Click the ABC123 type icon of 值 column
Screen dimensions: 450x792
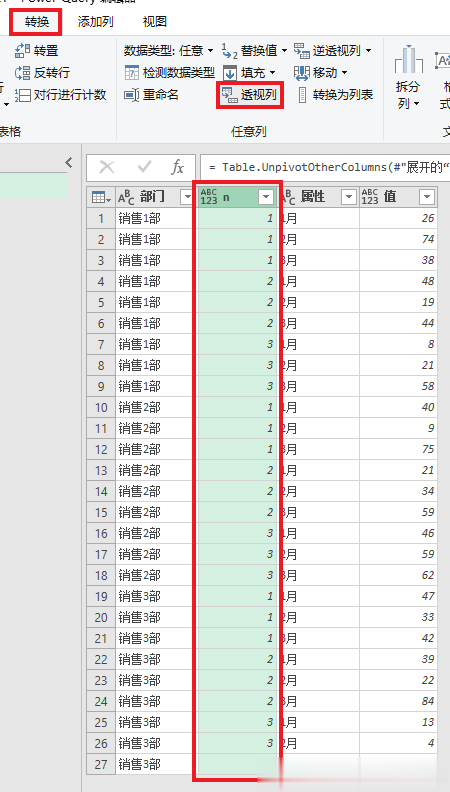[370, 197]
